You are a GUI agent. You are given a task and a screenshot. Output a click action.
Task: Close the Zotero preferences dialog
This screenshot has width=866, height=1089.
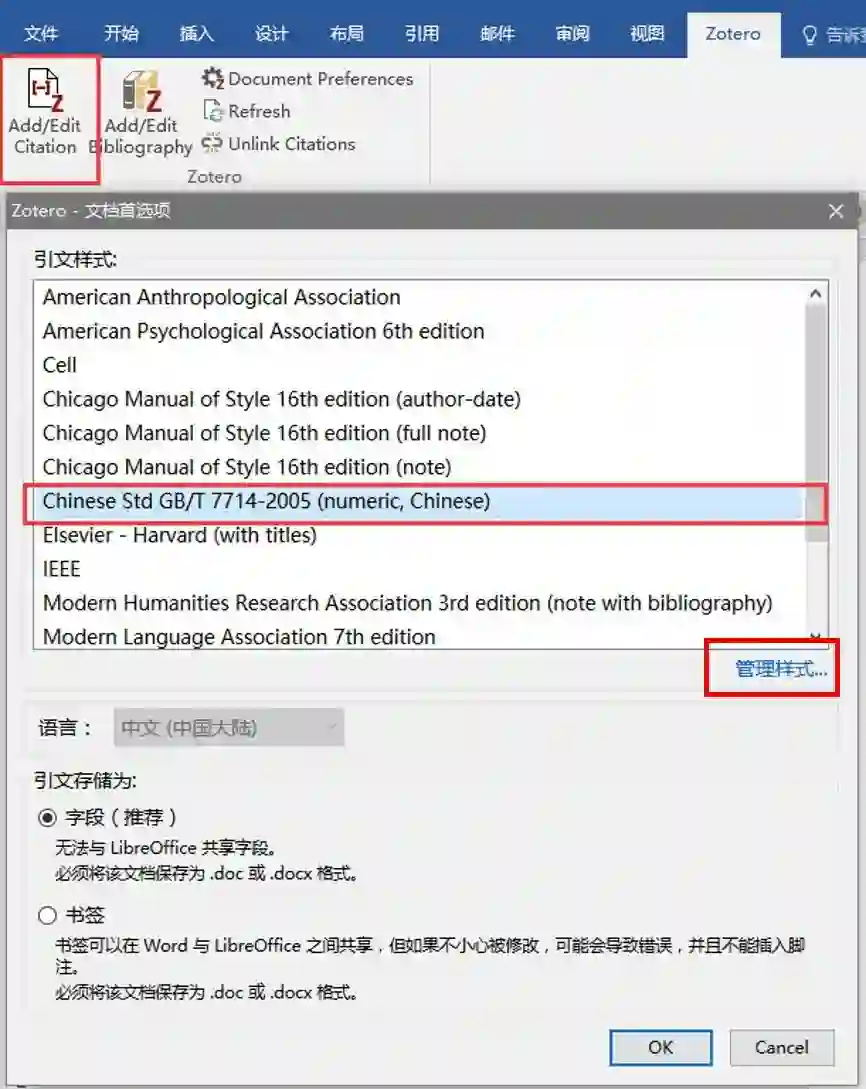(x=836, y=211)
